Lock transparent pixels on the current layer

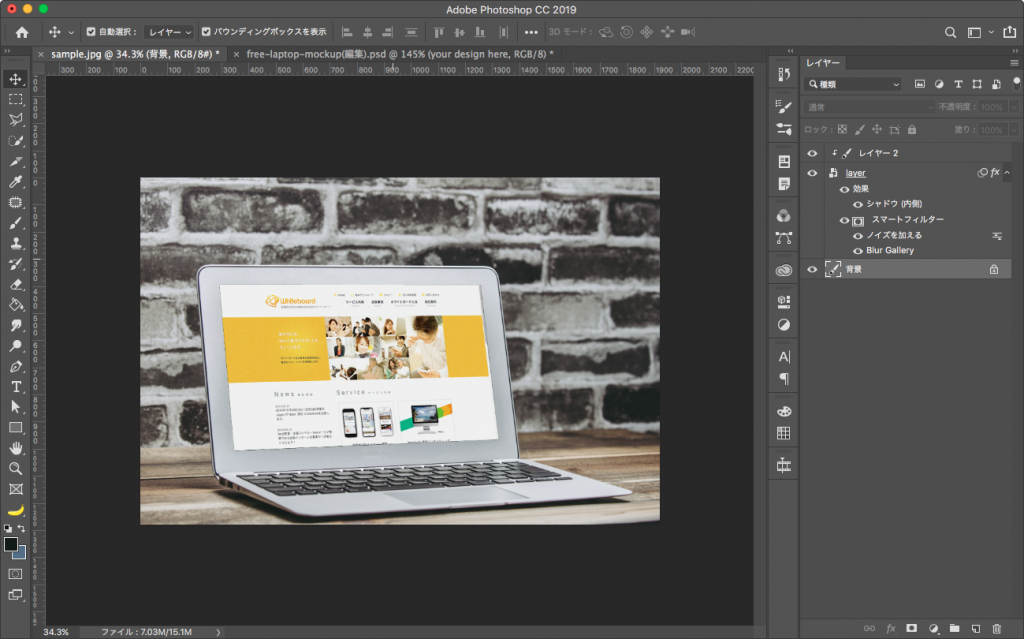843,128
